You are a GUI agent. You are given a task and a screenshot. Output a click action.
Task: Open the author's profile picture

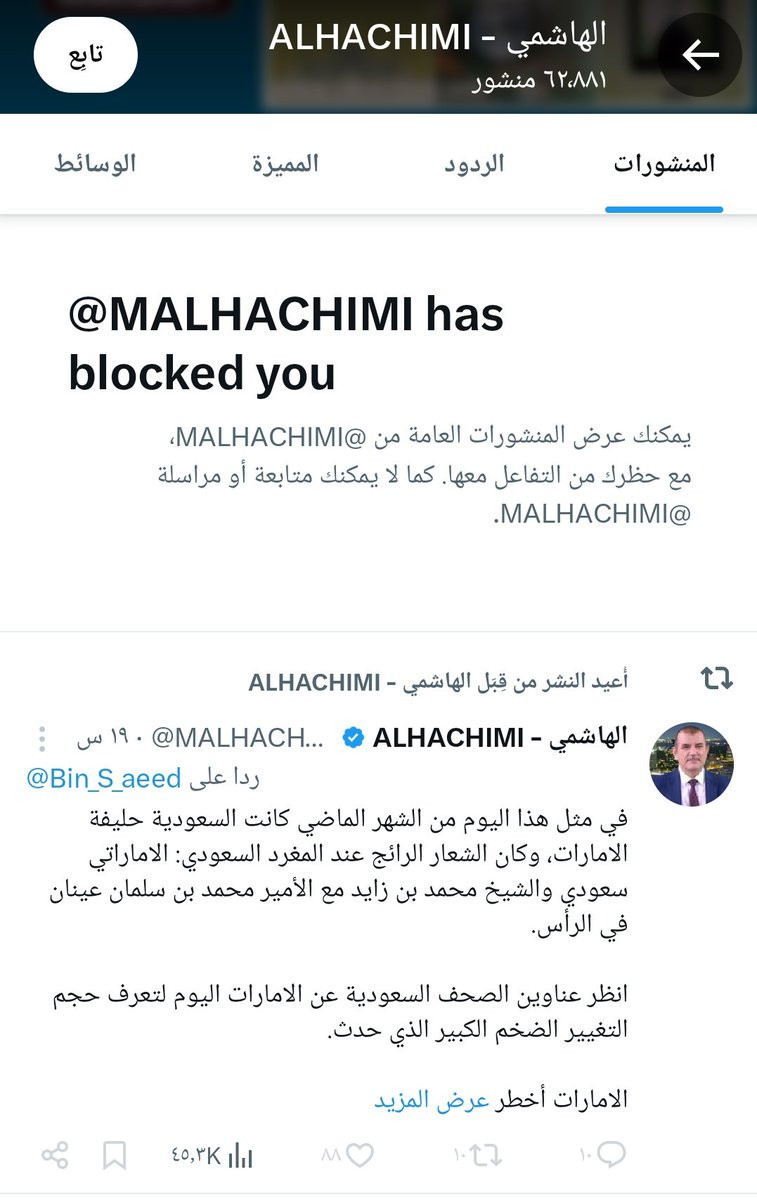coord(692,765)
